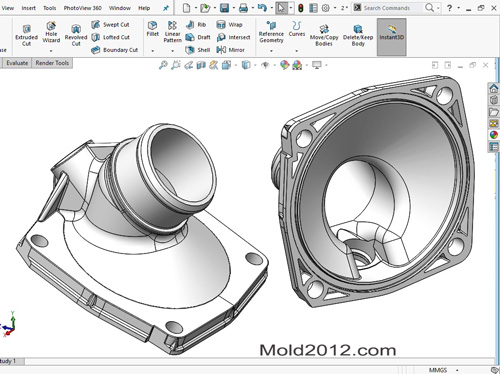Open the Tools menu

49,8
